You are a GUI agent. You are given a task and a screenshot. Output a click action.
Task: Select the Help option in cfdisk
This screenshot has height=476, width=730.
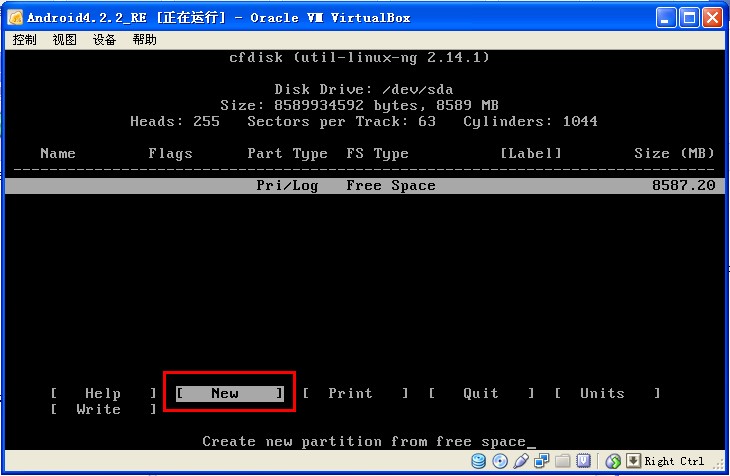coord(103,393)
